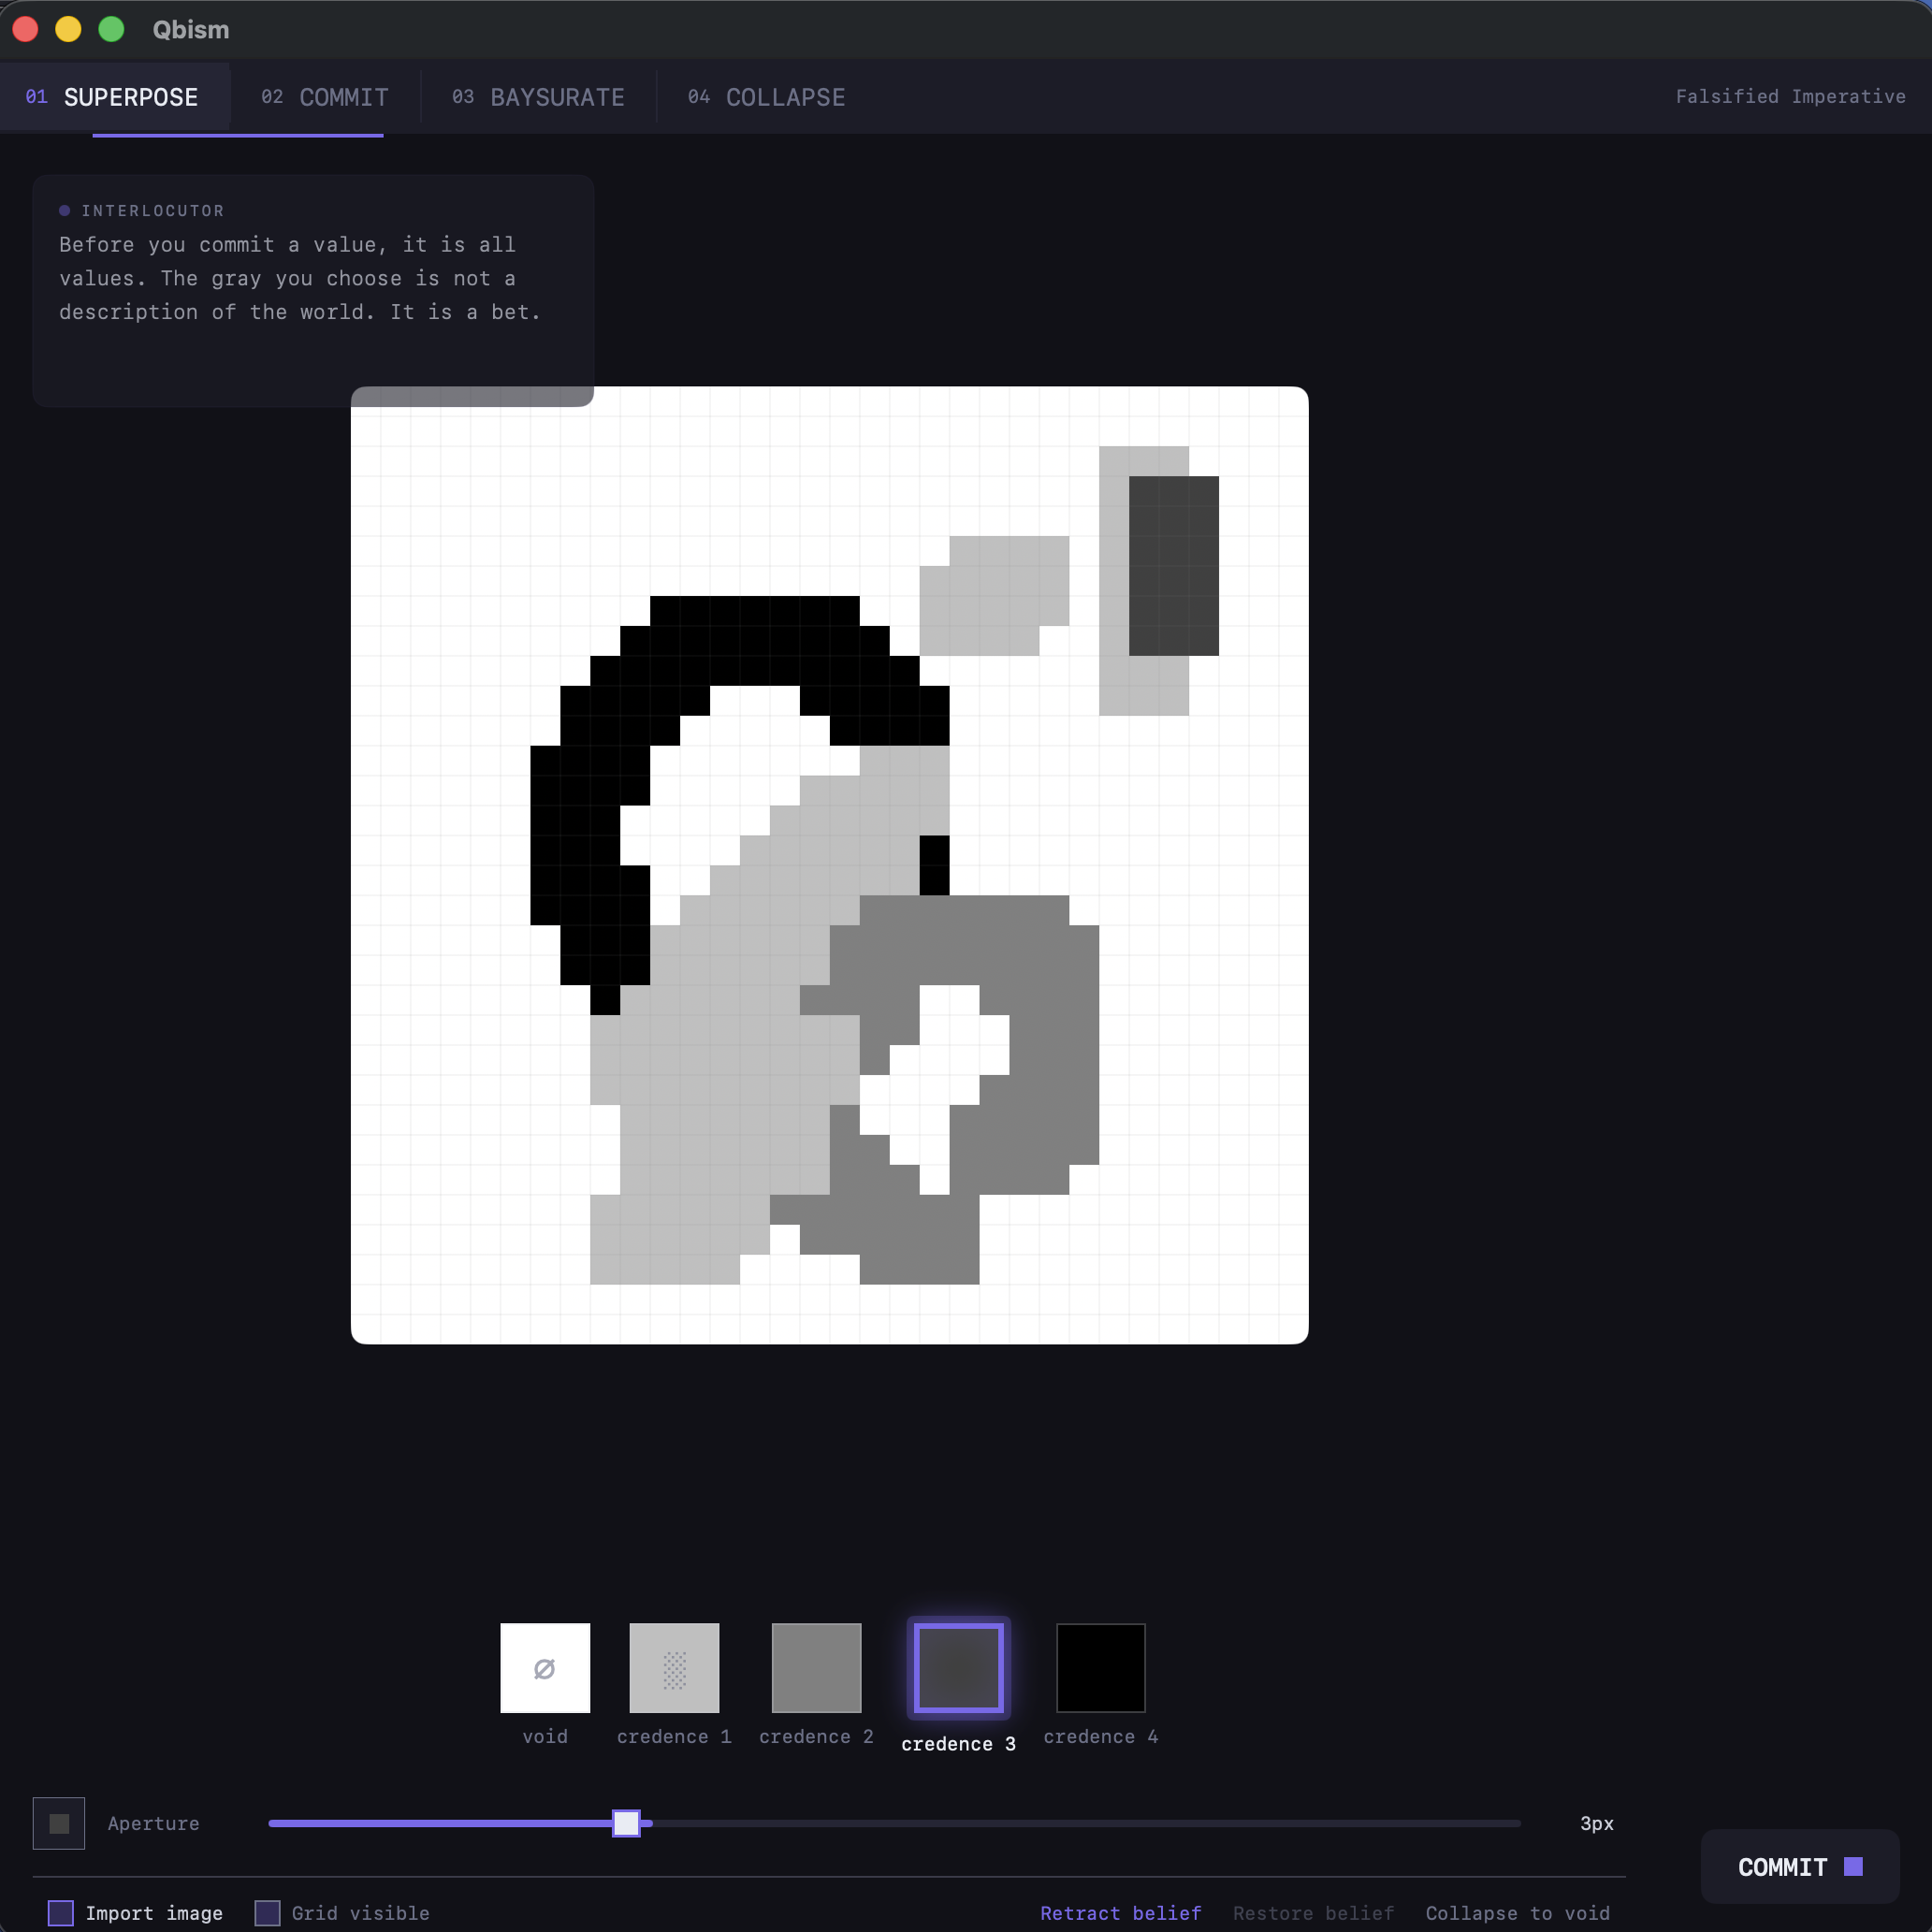Select the void swatch
1932x1932 pixels.
(x=545, y=1668)
